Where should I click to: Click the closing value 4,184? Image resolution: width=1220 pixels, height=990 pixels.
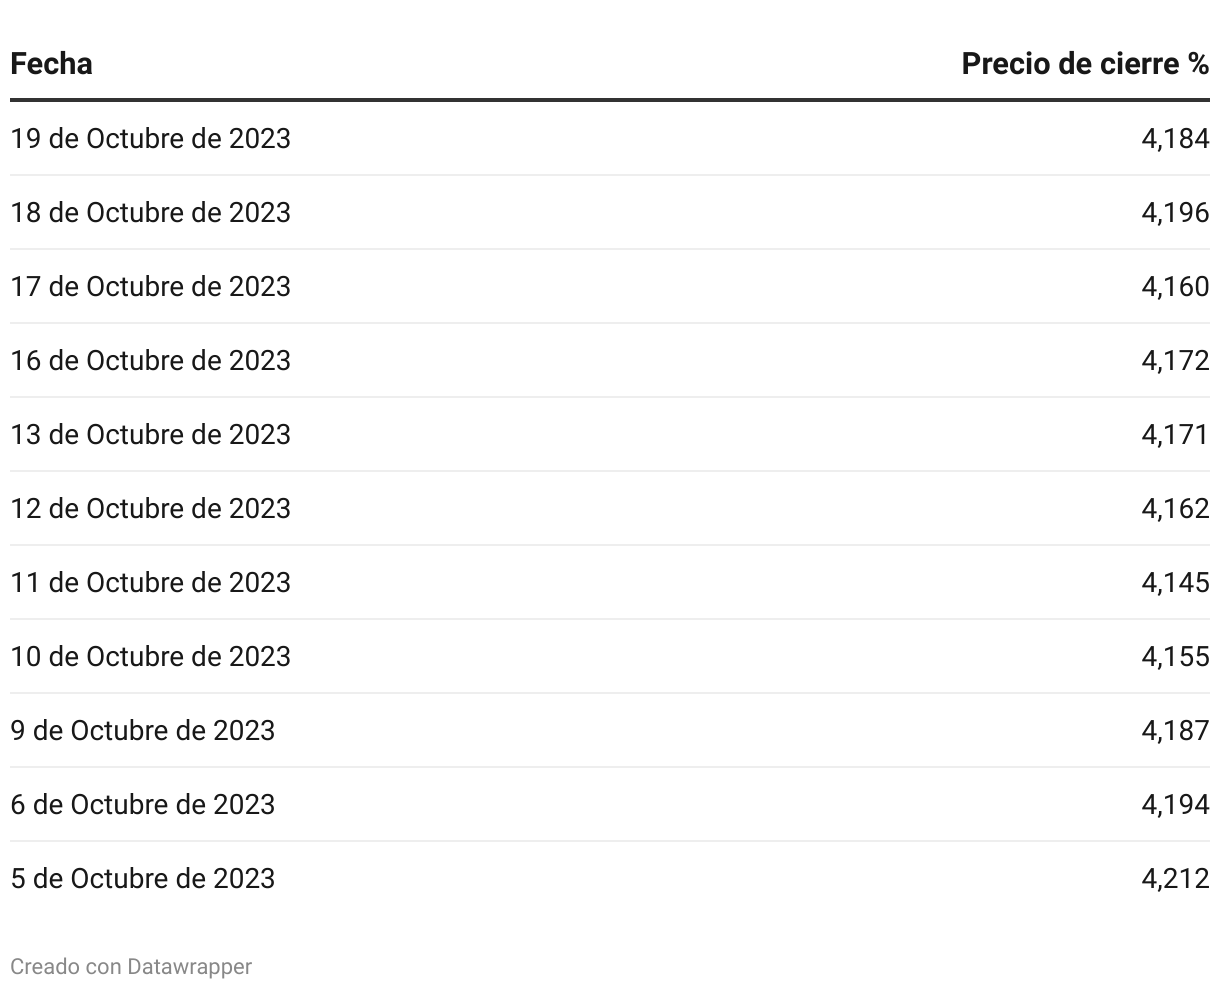tap(1175, 138)
